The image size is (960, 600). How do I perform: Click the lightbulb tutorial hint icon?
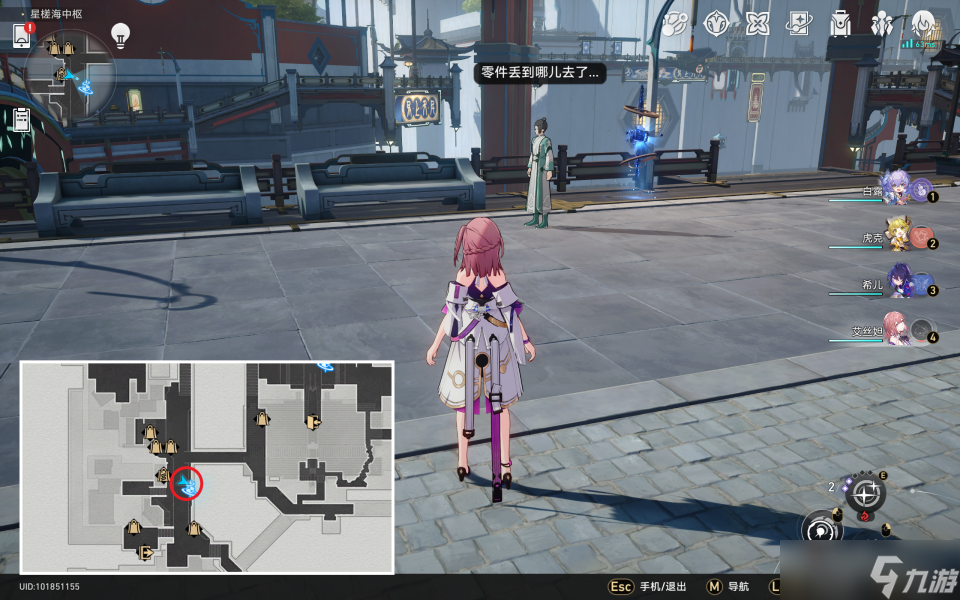(x=120, y=36)
